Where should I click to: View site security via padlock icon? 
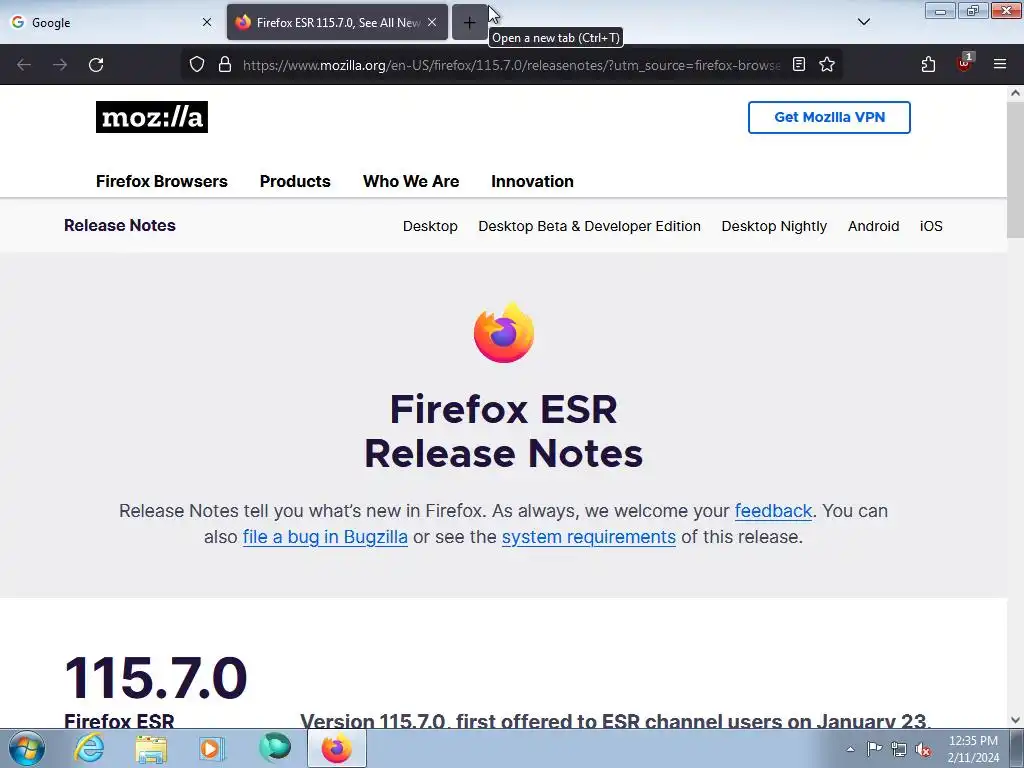225,65
